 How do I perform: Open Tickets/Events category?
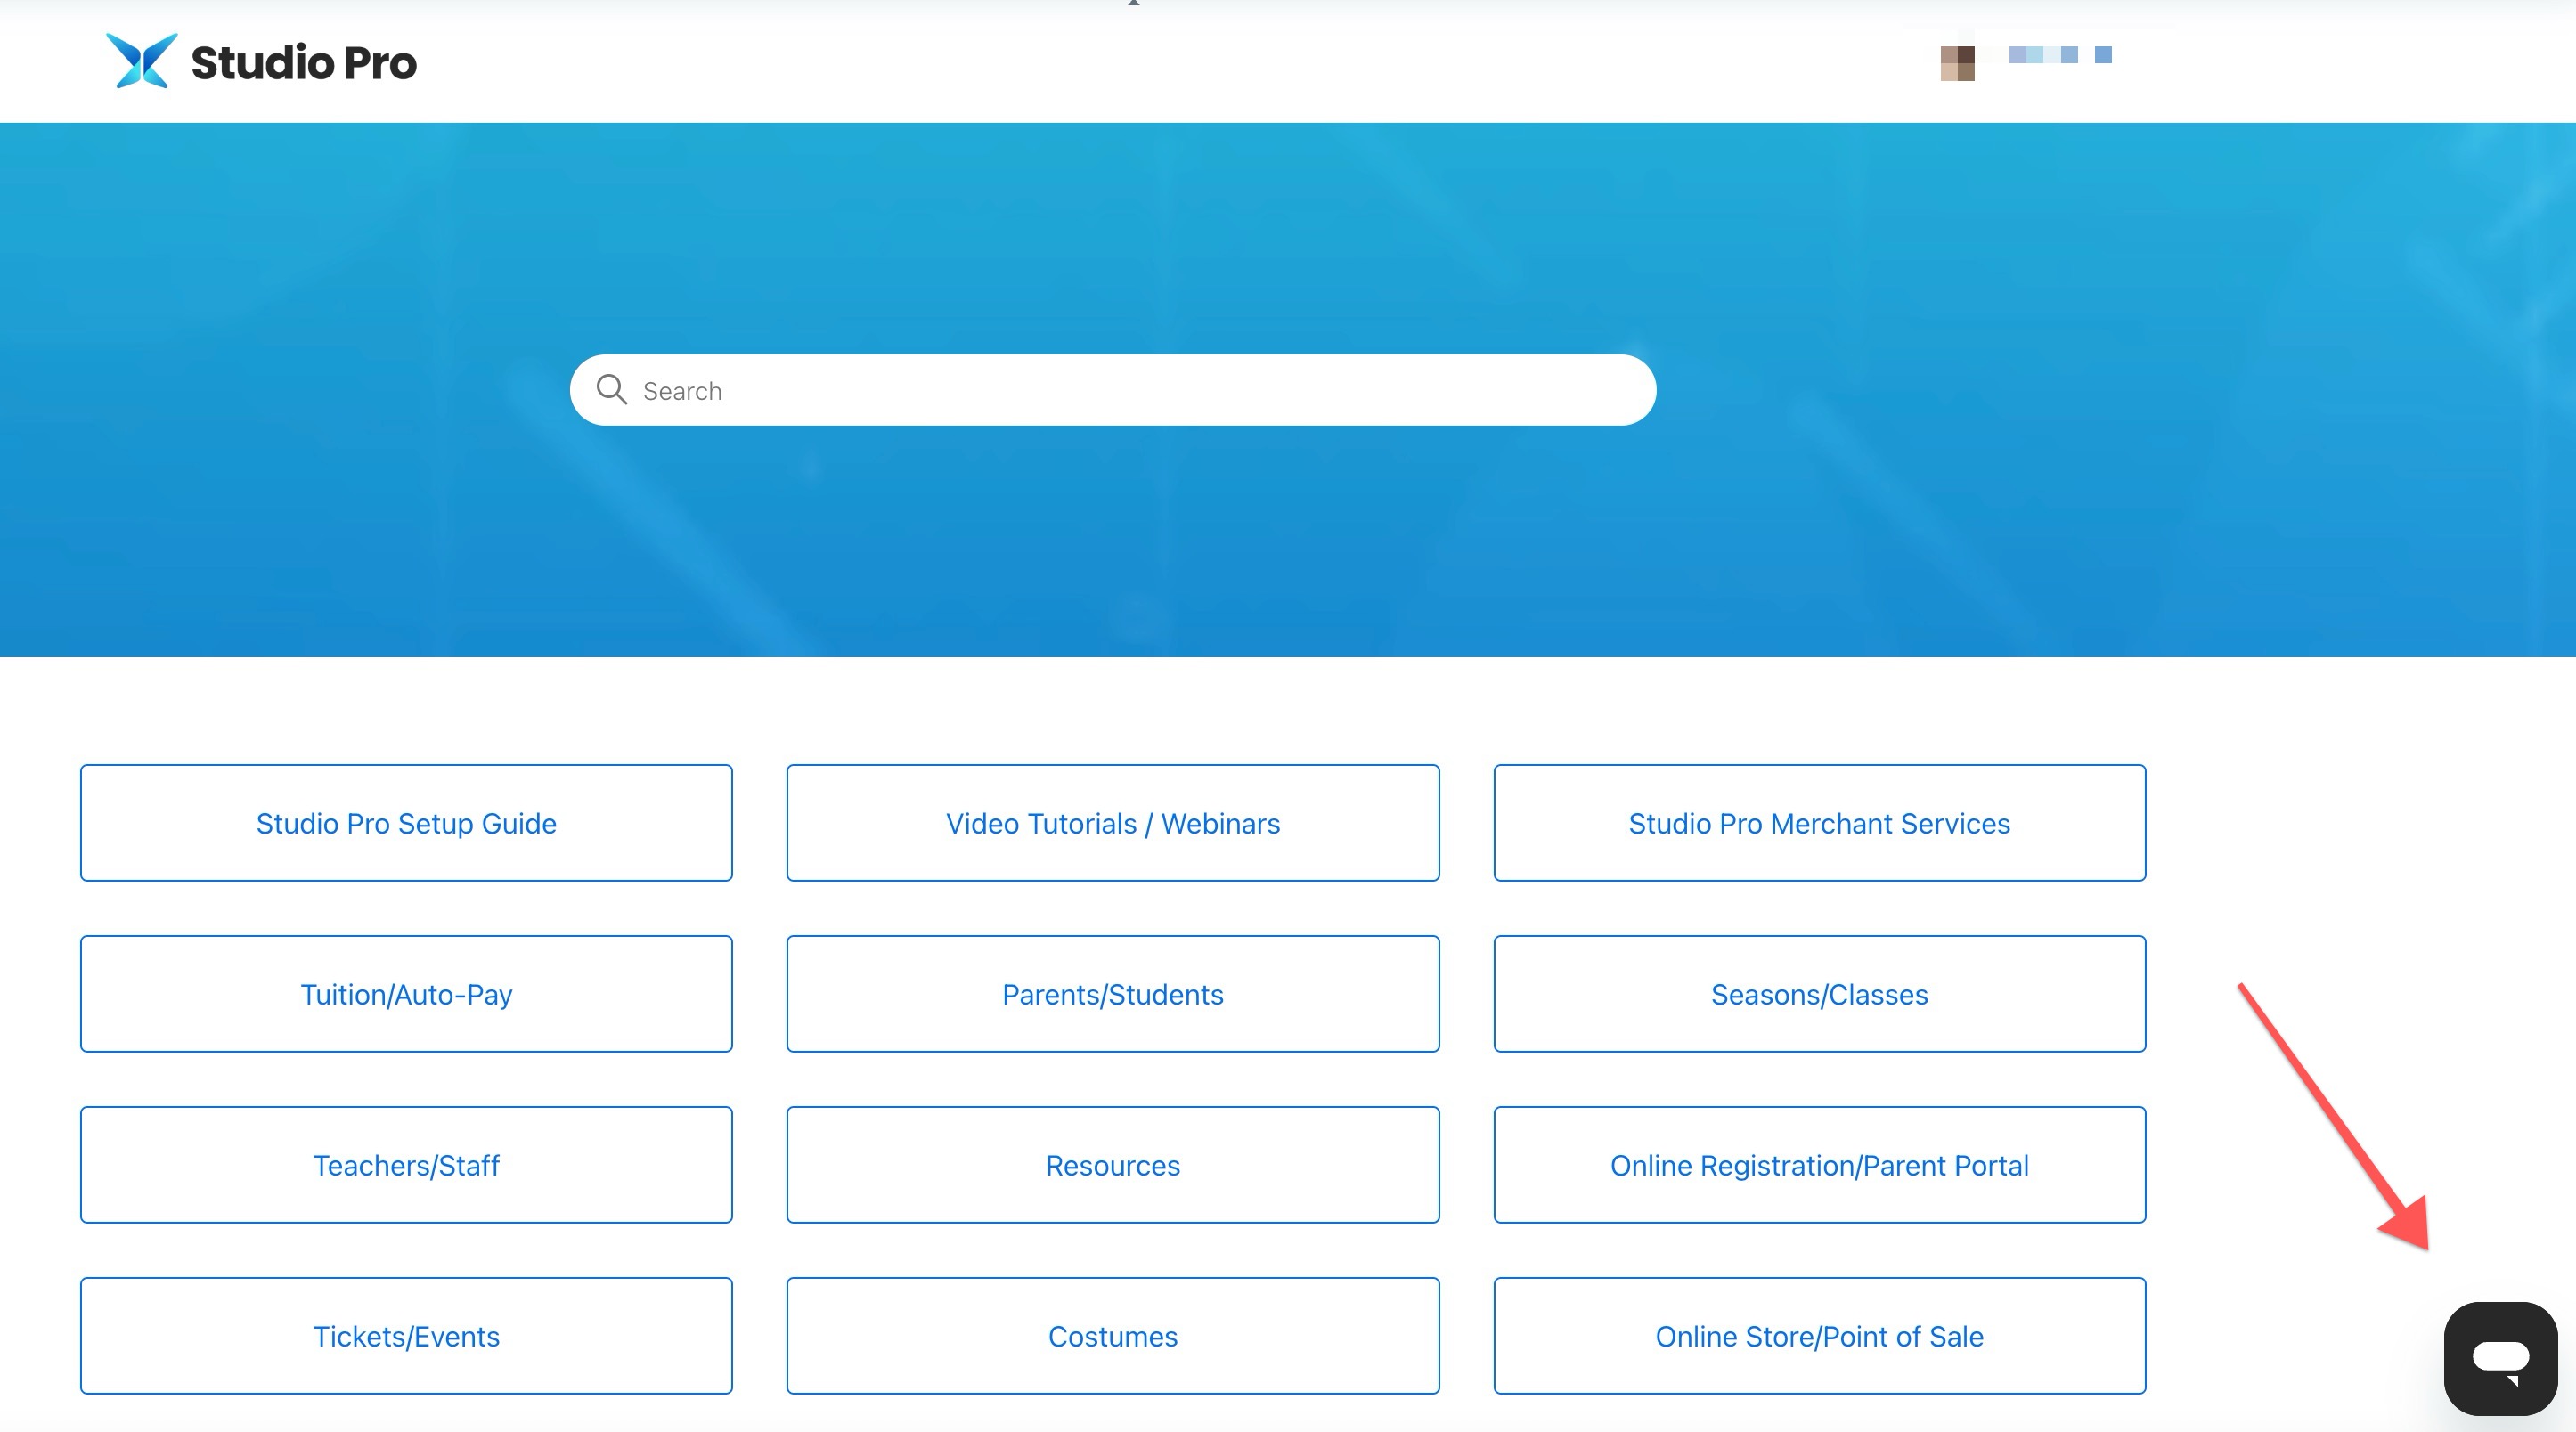(406, 1336)
